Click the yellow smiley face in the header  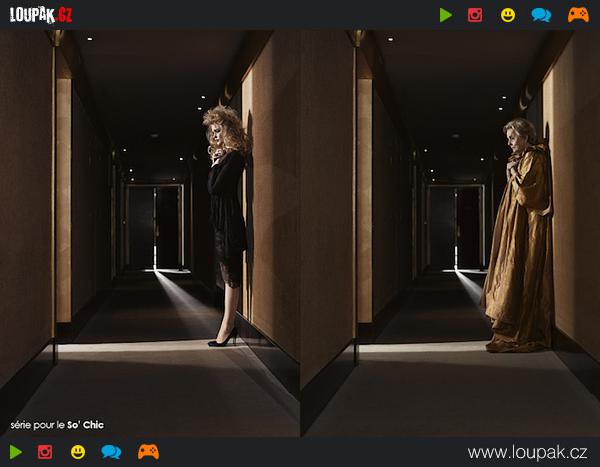tap(508, 15)
